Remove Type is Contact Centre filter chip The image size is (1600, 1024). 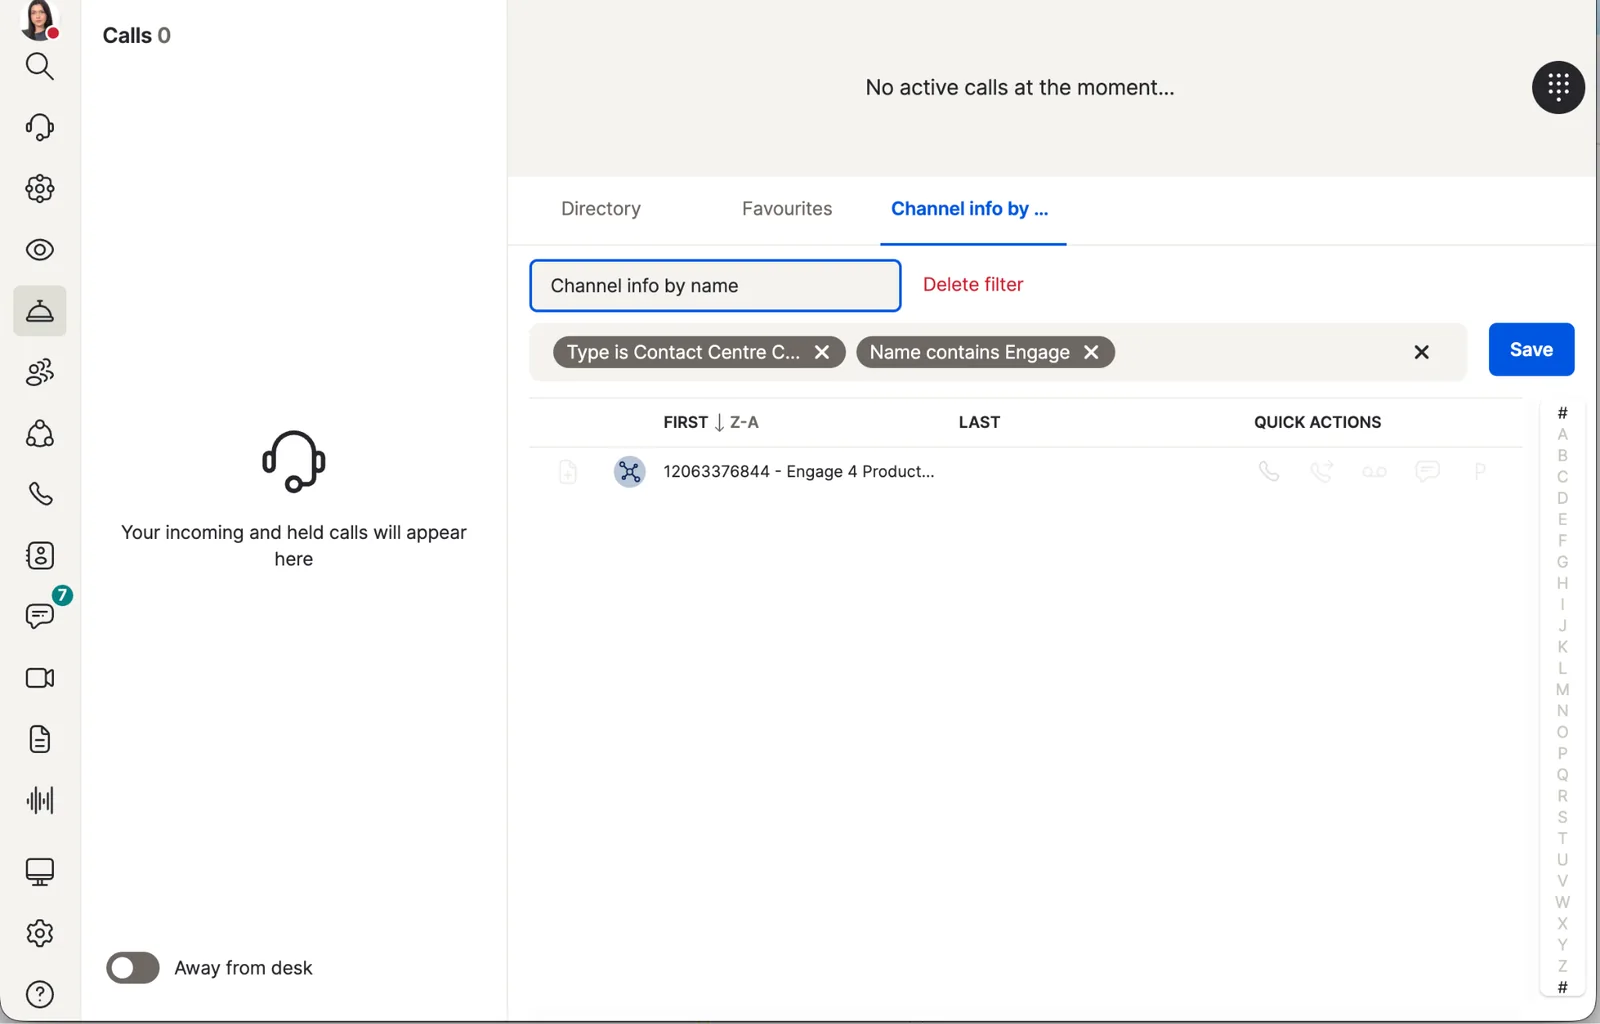coord(822,352)
